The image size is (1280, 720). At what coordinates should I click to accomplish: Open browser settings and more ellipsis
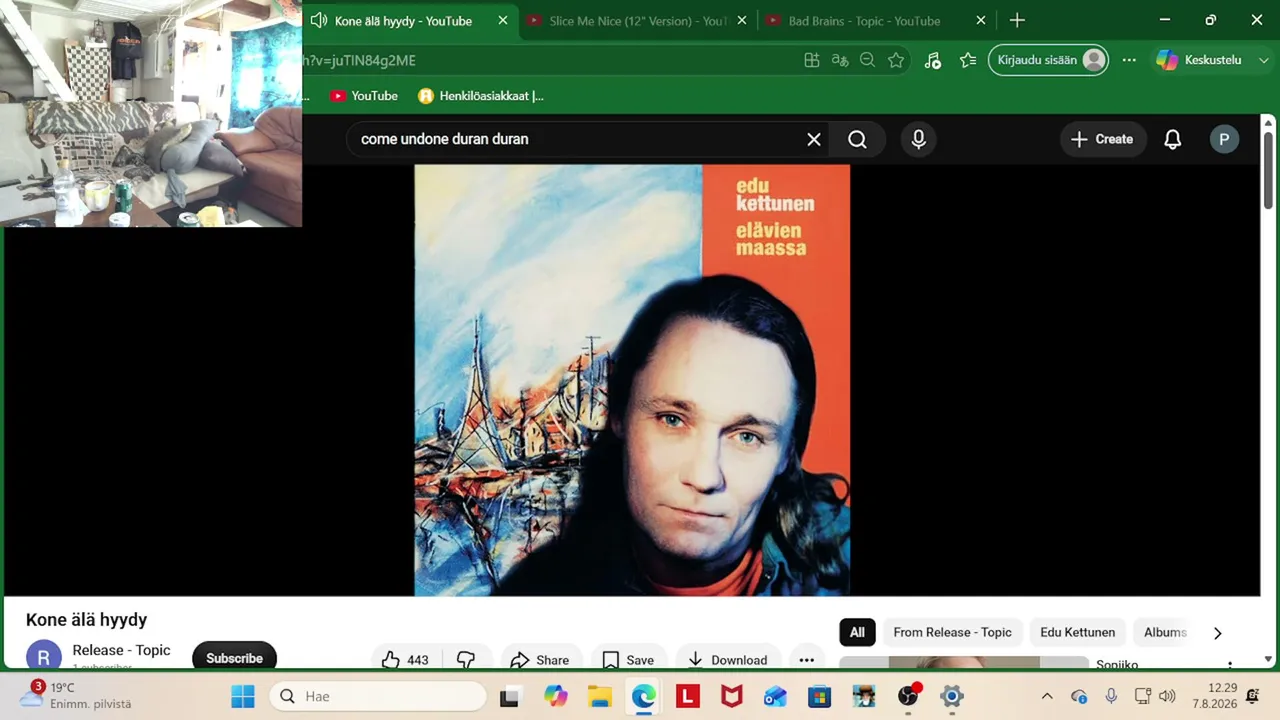point(1129,60)
